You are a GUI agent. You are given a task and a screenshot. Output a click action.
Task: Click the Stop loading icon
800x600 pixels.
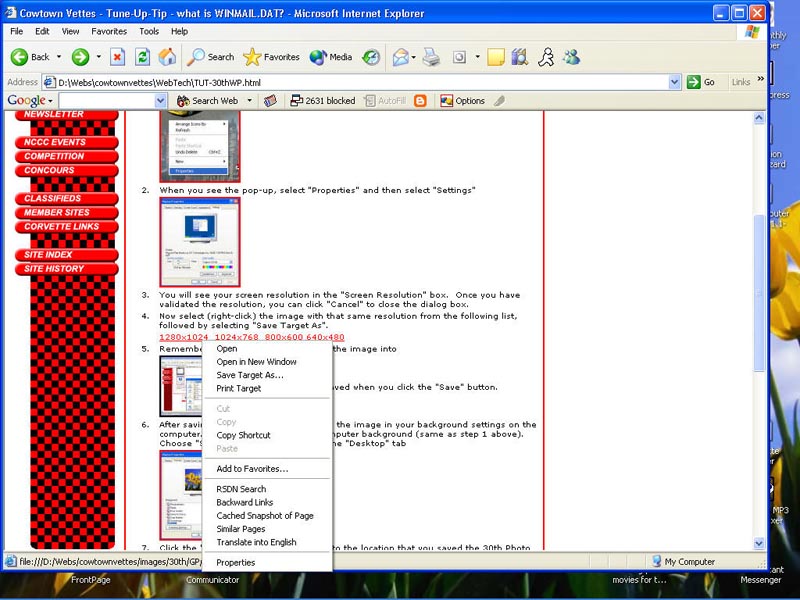[x=118, y=57]
